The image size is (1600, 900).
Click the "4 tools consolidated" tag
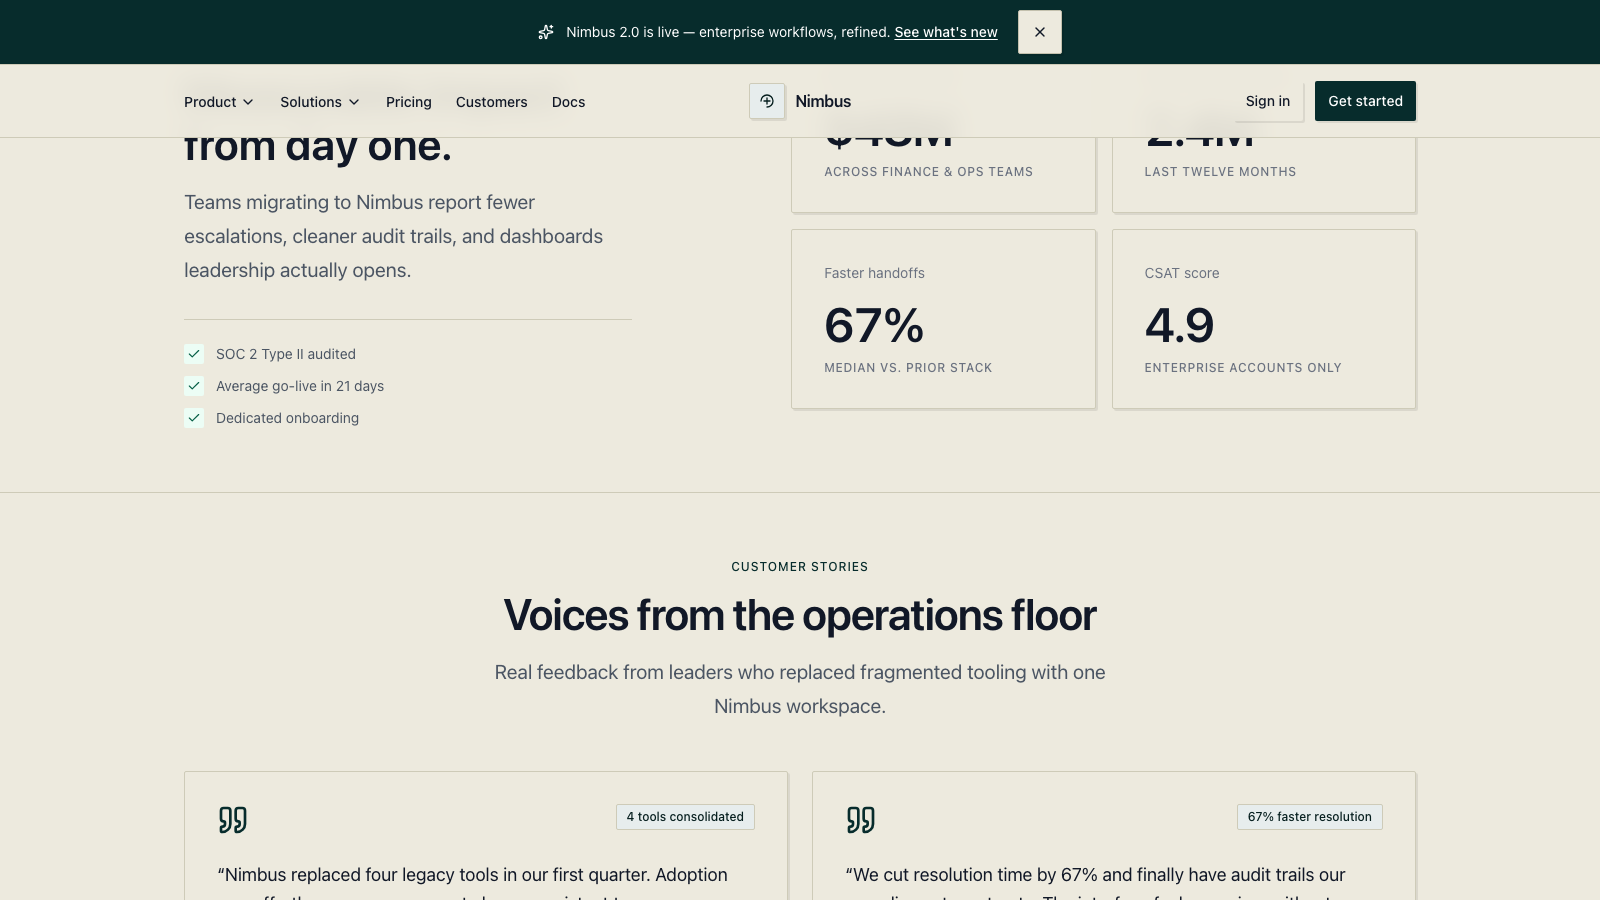pos(685,817)
